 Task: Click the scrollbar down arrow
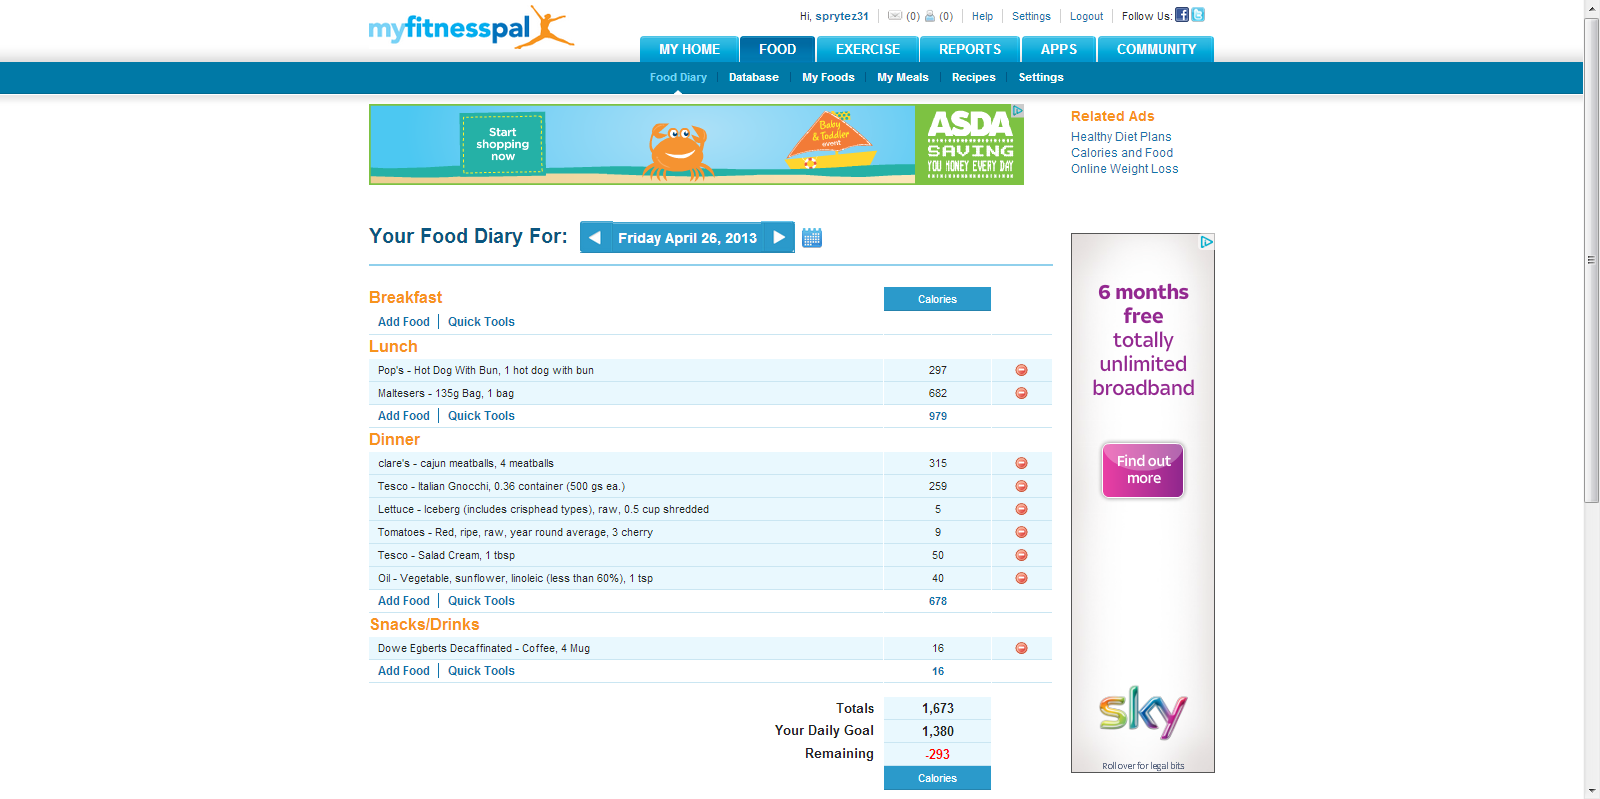[1591, 791]
